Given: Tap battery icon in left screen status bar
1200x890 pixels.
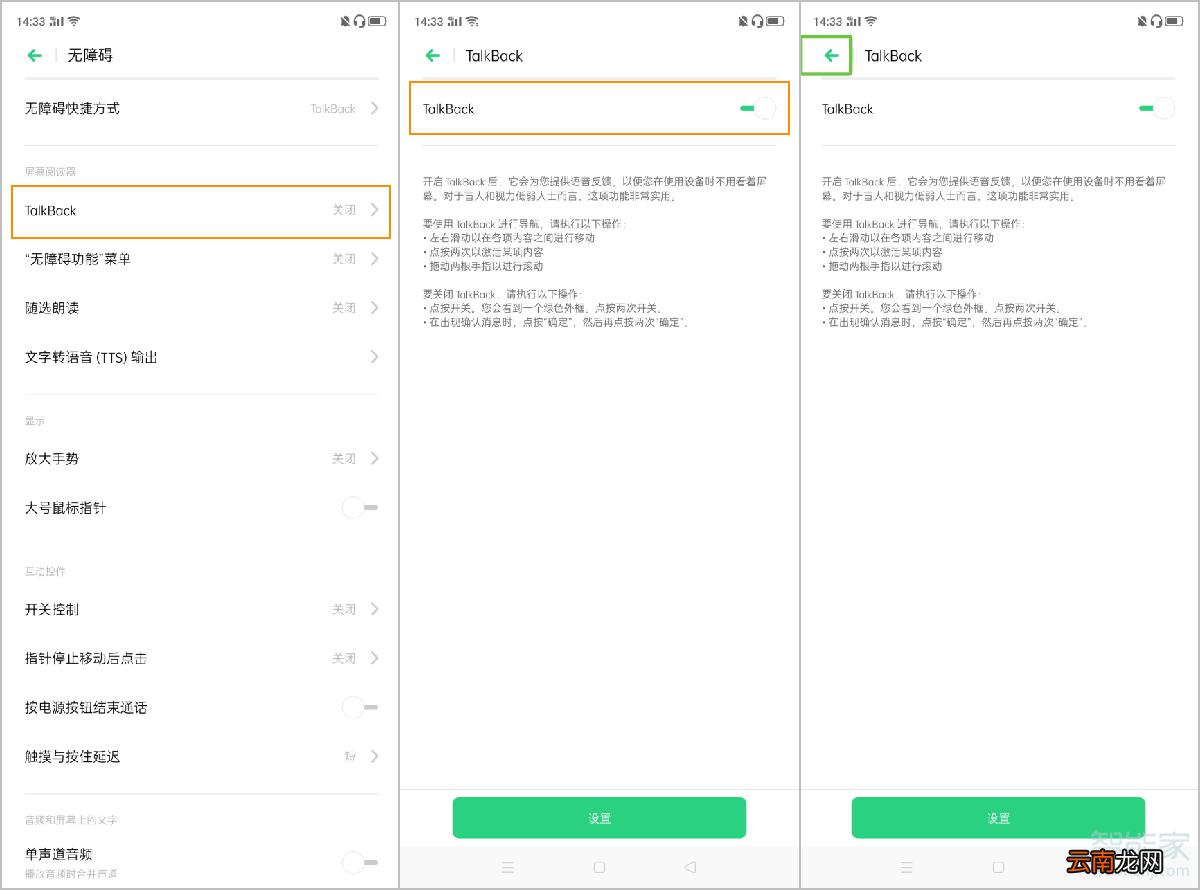Looking at the screenshot, I should (x=377, y=21).
